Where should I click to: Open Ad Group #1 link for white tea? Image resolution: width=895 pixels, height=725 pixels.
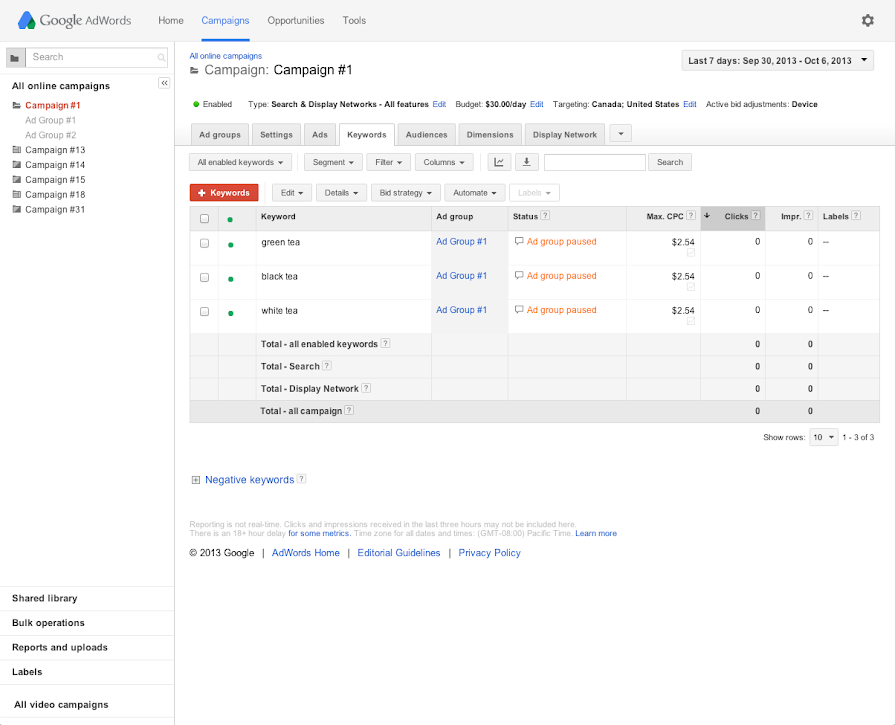[x=461, y=310]
